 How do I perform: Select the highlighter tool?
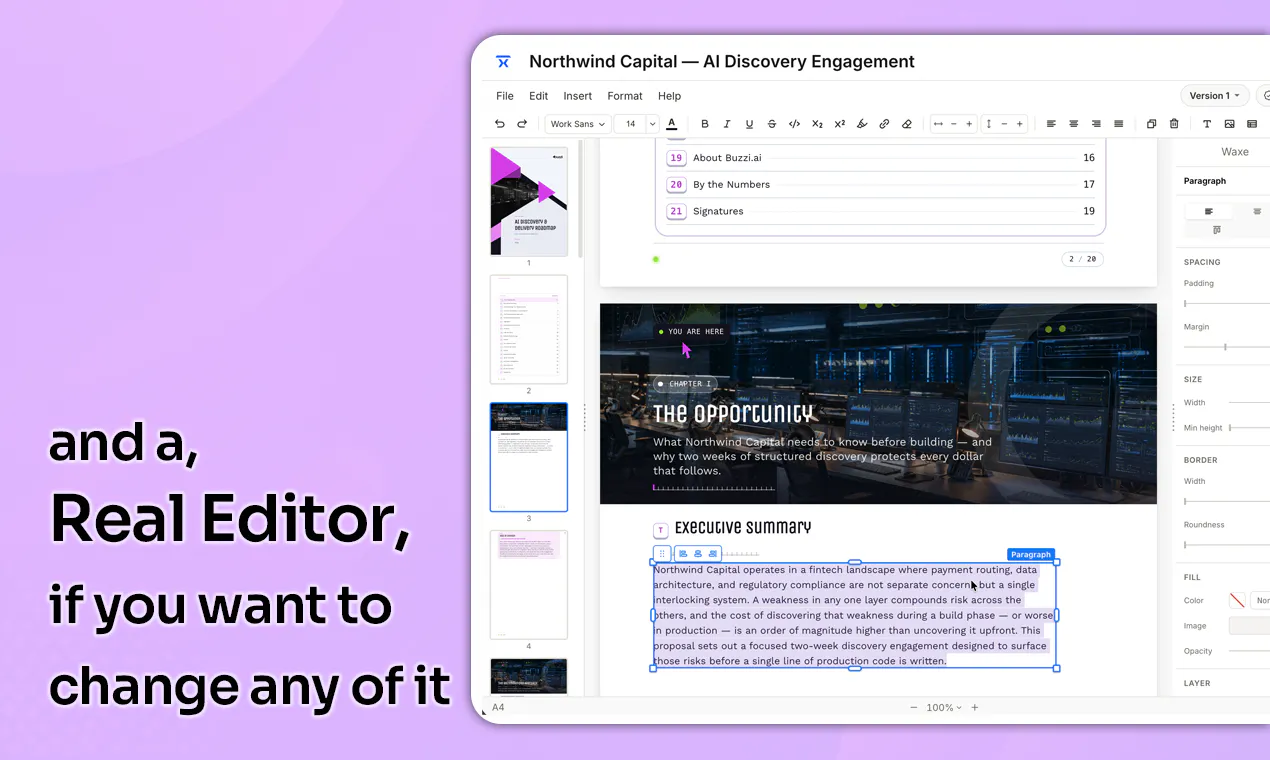point(862,124)
